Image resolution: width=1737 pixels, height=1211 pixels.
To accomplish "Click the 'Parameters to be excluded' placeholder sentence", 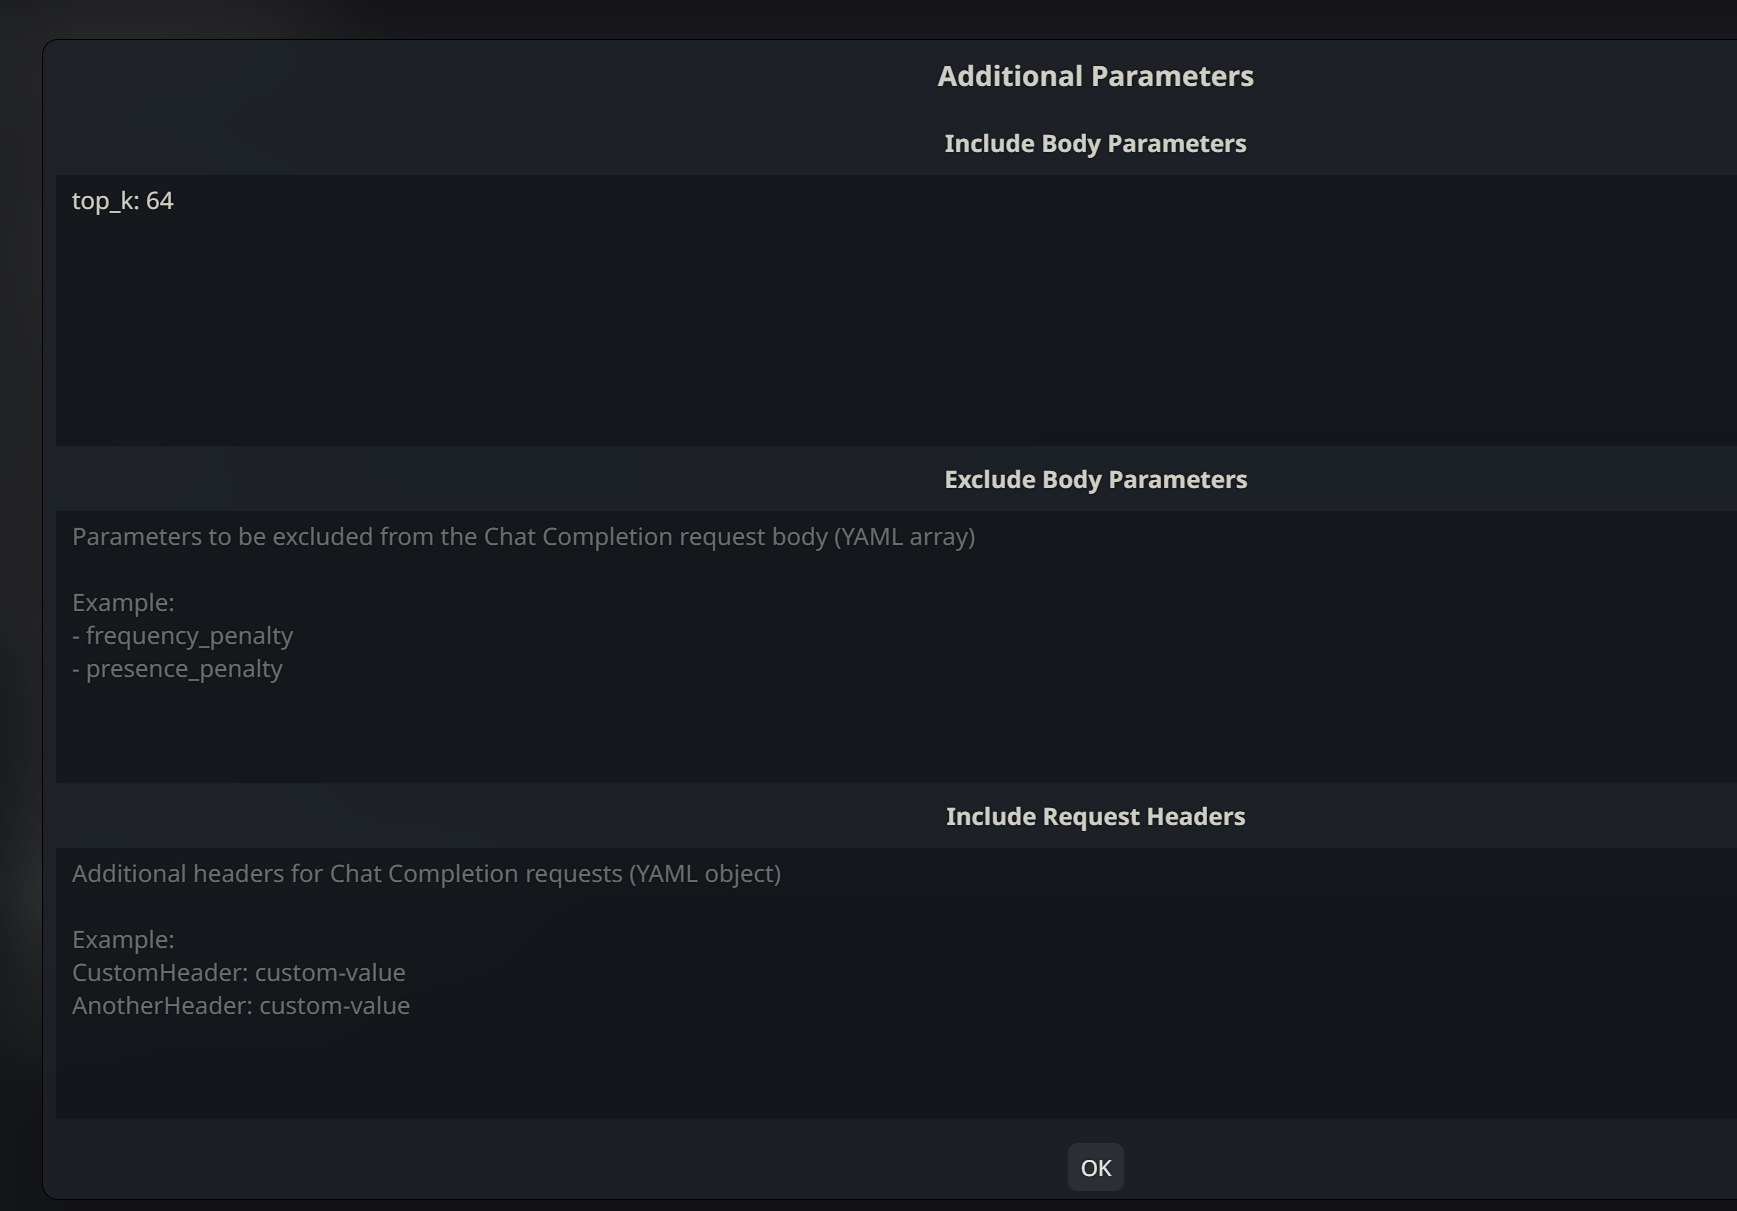I will pyautogui.click(x=524, y=537).
